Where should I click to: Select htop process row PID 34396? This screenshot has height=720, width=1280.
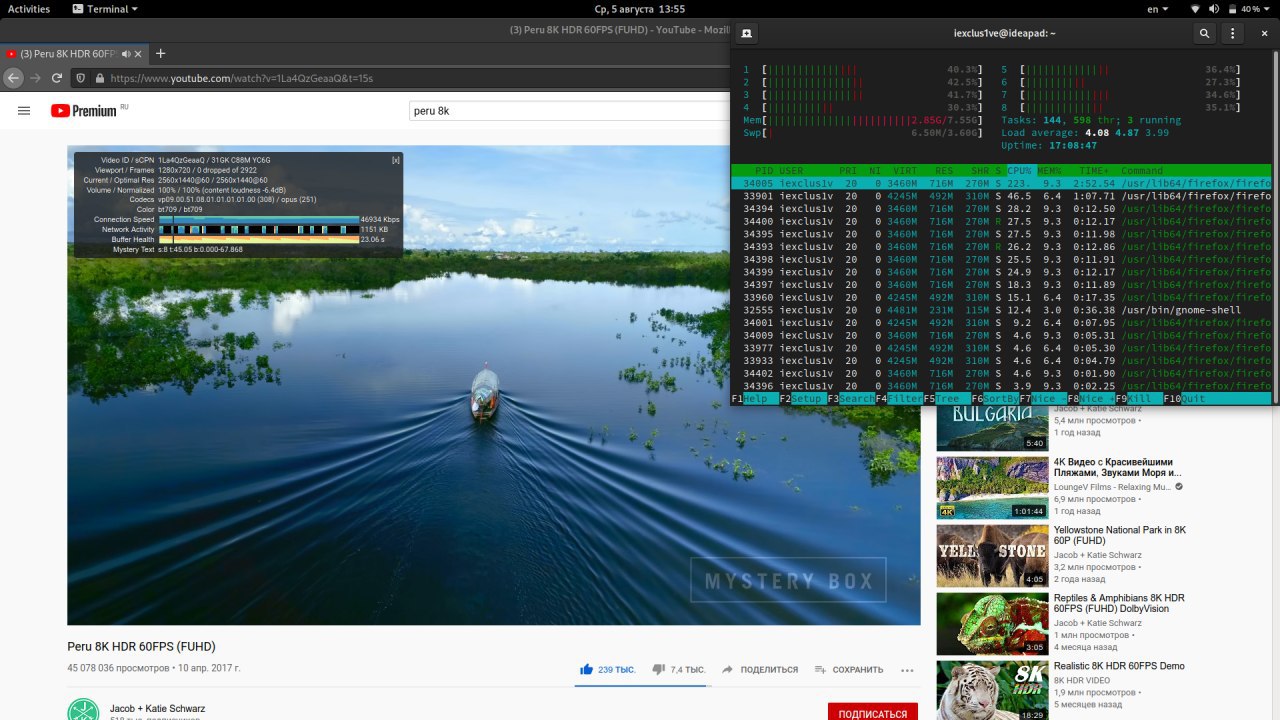coord(1001,386)
